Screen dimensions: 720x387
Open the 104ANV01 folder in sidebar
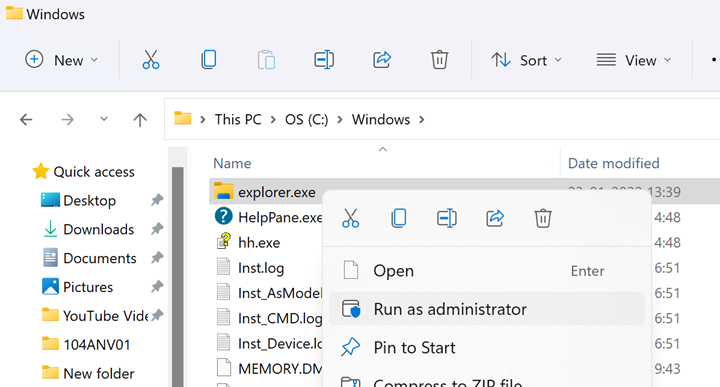[97, 344]
